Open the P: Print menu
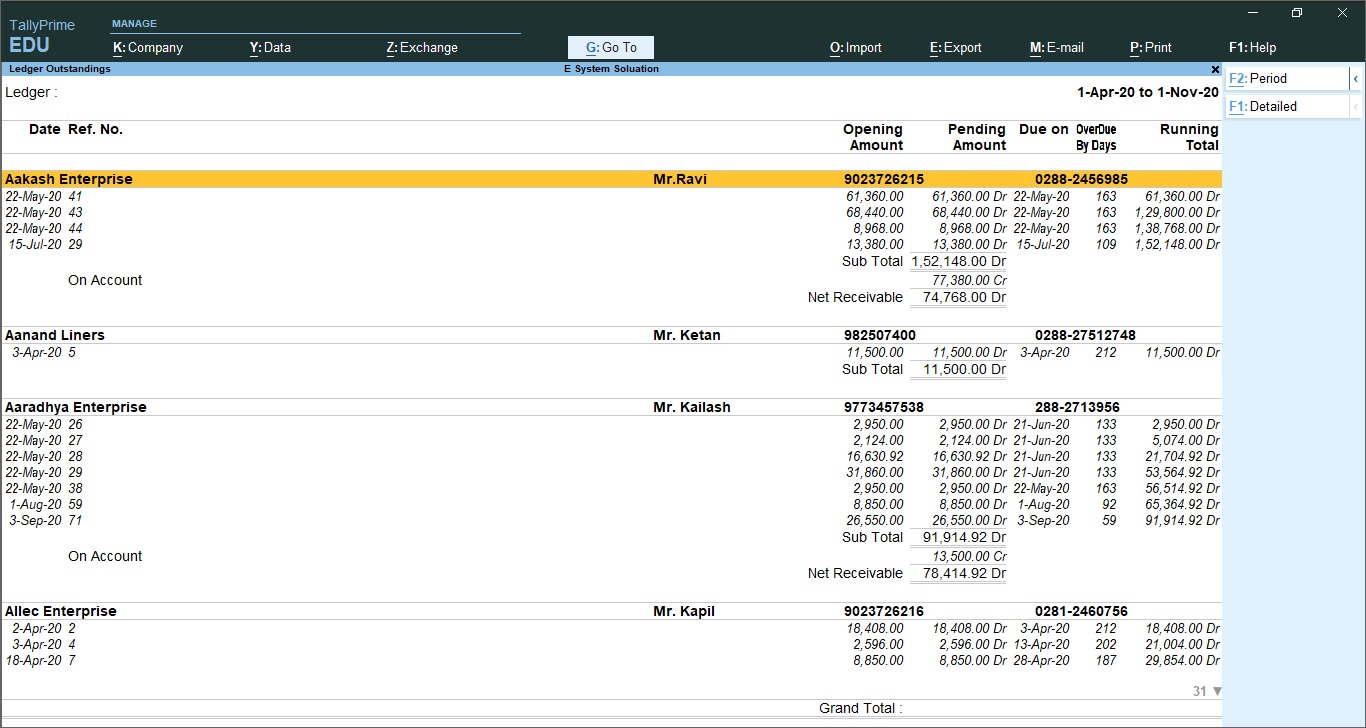 (x=1150, y=47)
